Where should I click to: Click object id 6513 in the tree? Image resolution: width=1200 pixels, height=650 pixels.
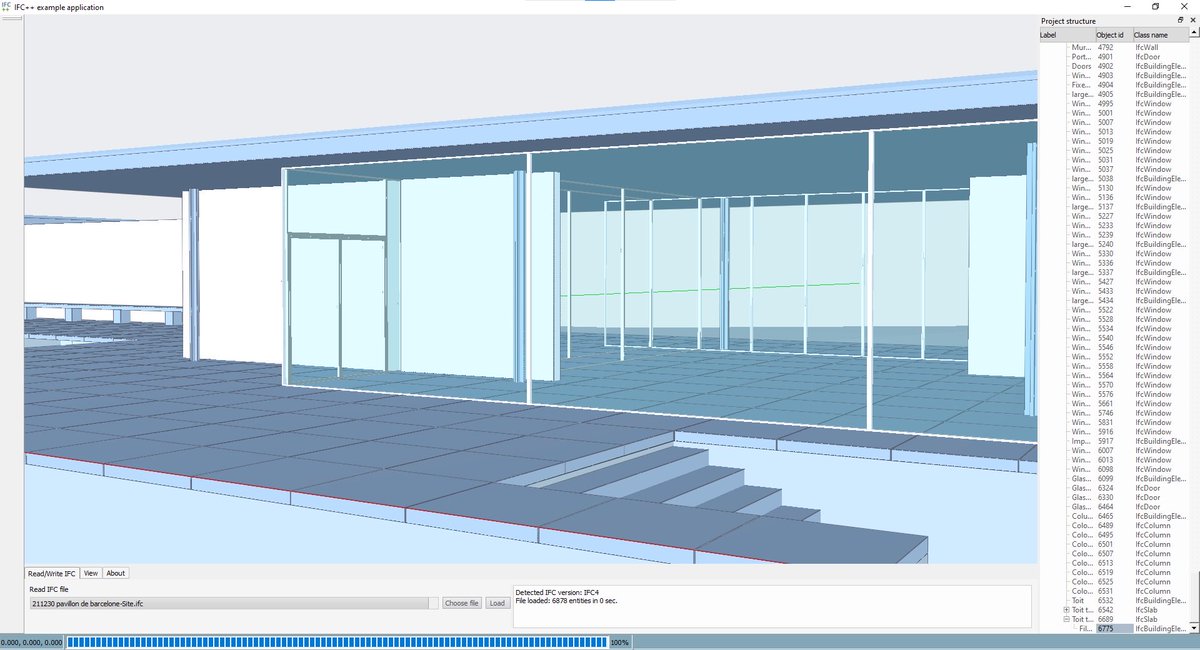pyautogui.click(x=1105, y=563)
